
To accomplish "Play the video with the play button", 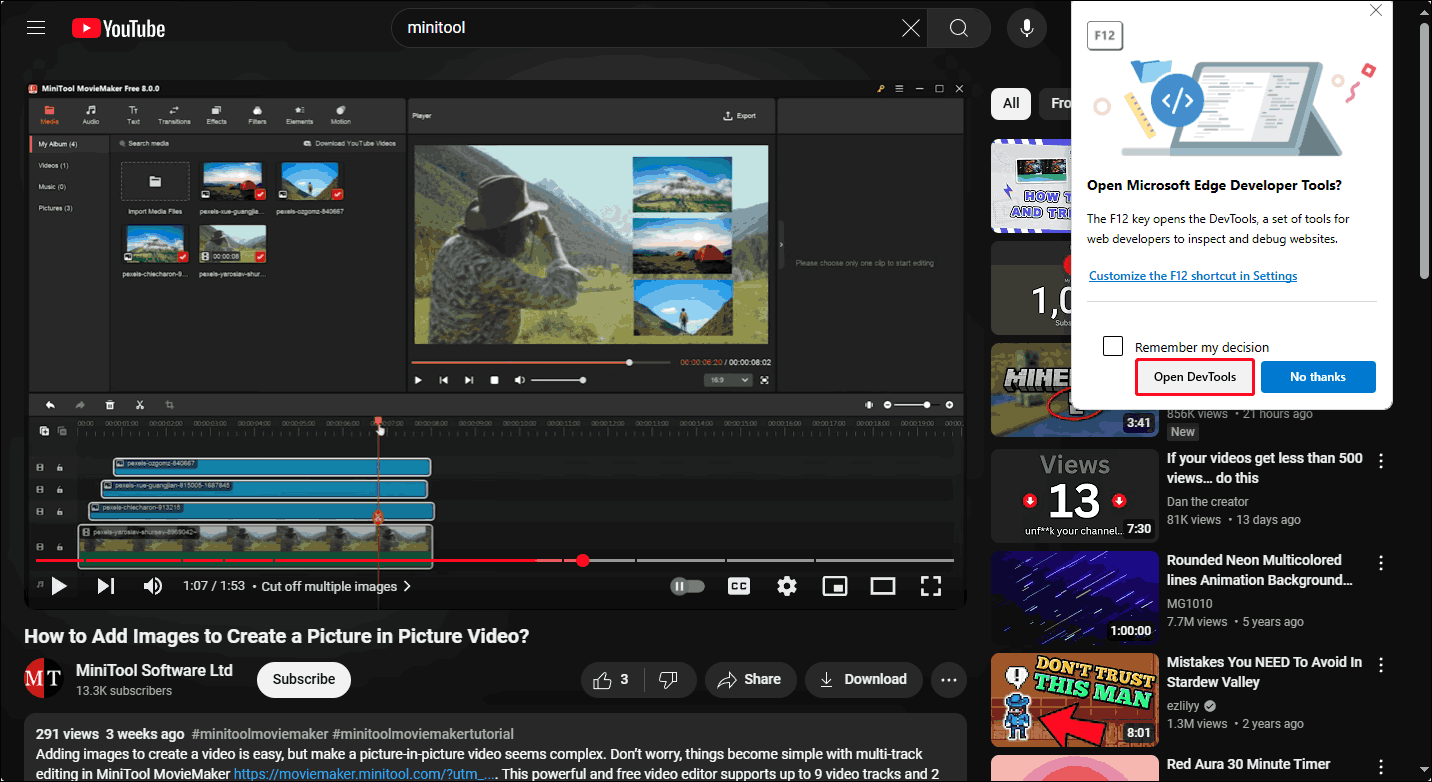I will (59, 586).
